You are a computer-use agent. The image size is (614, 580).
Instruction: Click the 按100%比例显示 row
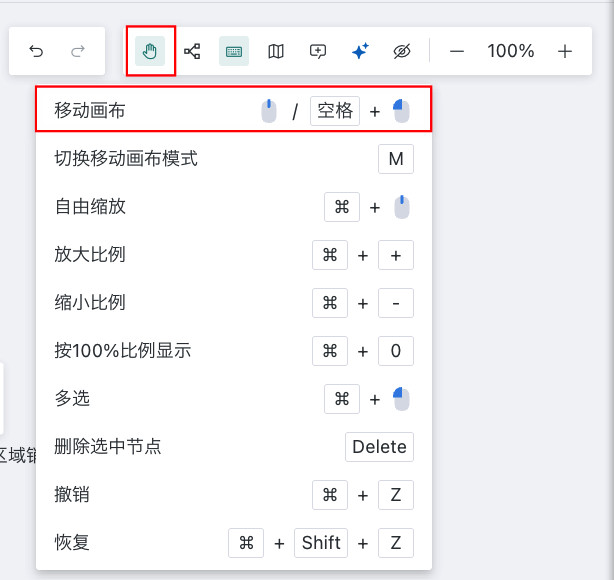[122, 351]
